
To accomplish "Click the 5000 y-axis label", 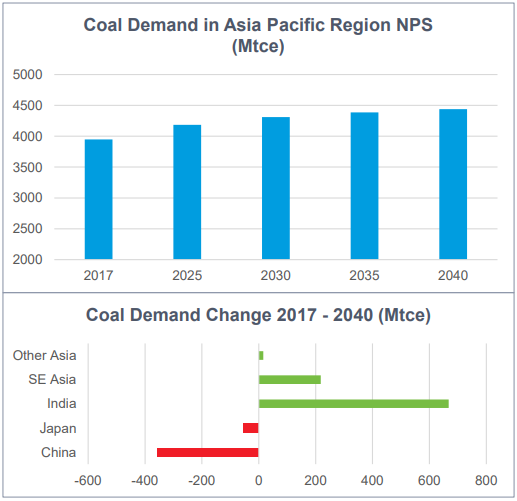I will (27, 74).
